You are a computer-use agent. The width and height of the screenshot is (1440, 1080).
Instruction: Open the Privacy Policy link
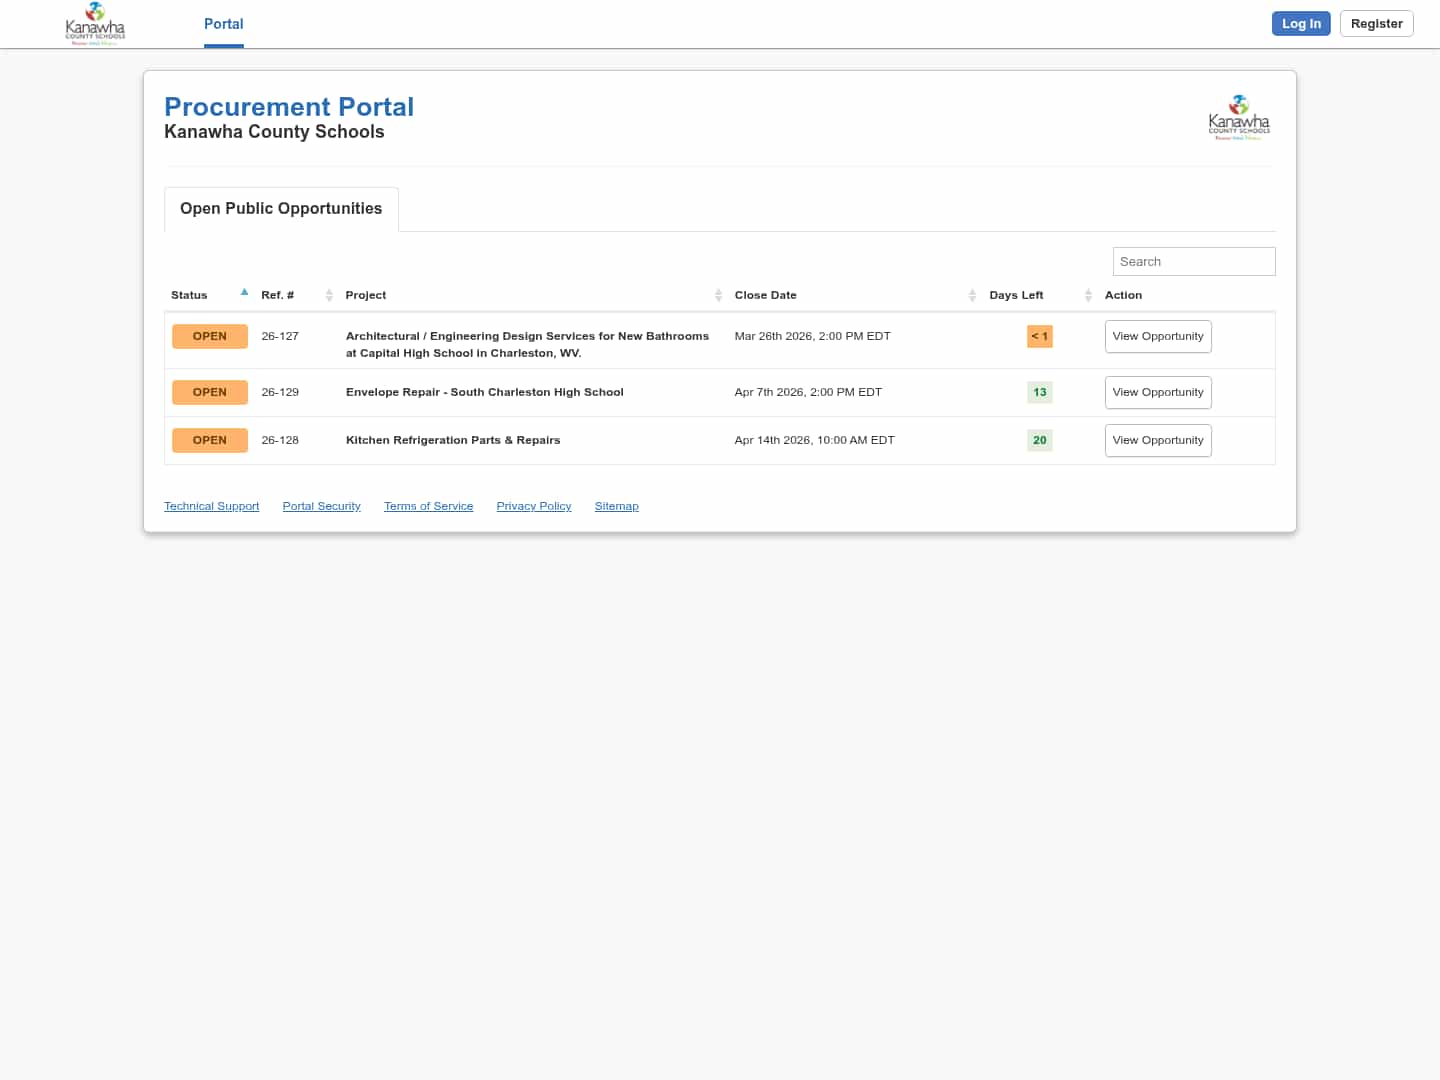(534, 507)
